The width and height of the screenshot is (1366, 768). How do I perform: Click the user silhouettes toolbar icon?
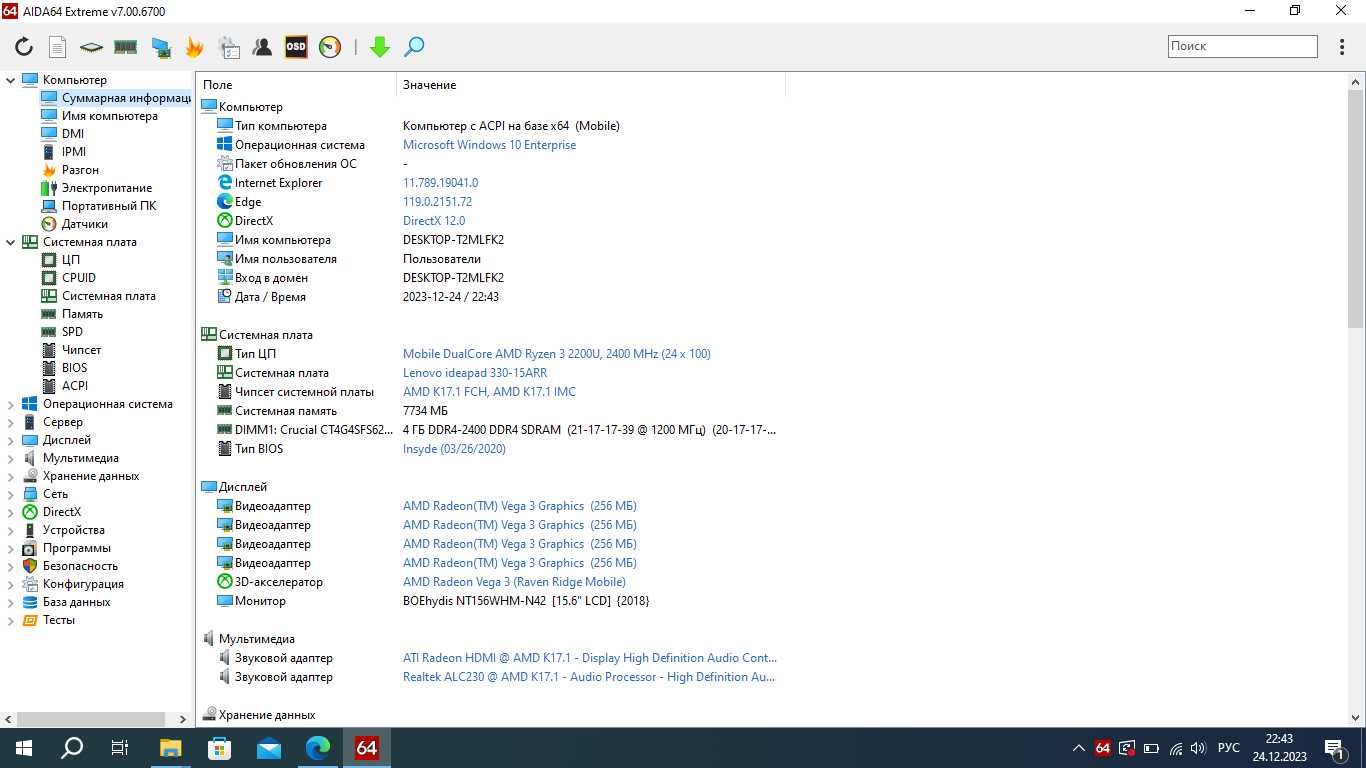(x=262, y=46)
